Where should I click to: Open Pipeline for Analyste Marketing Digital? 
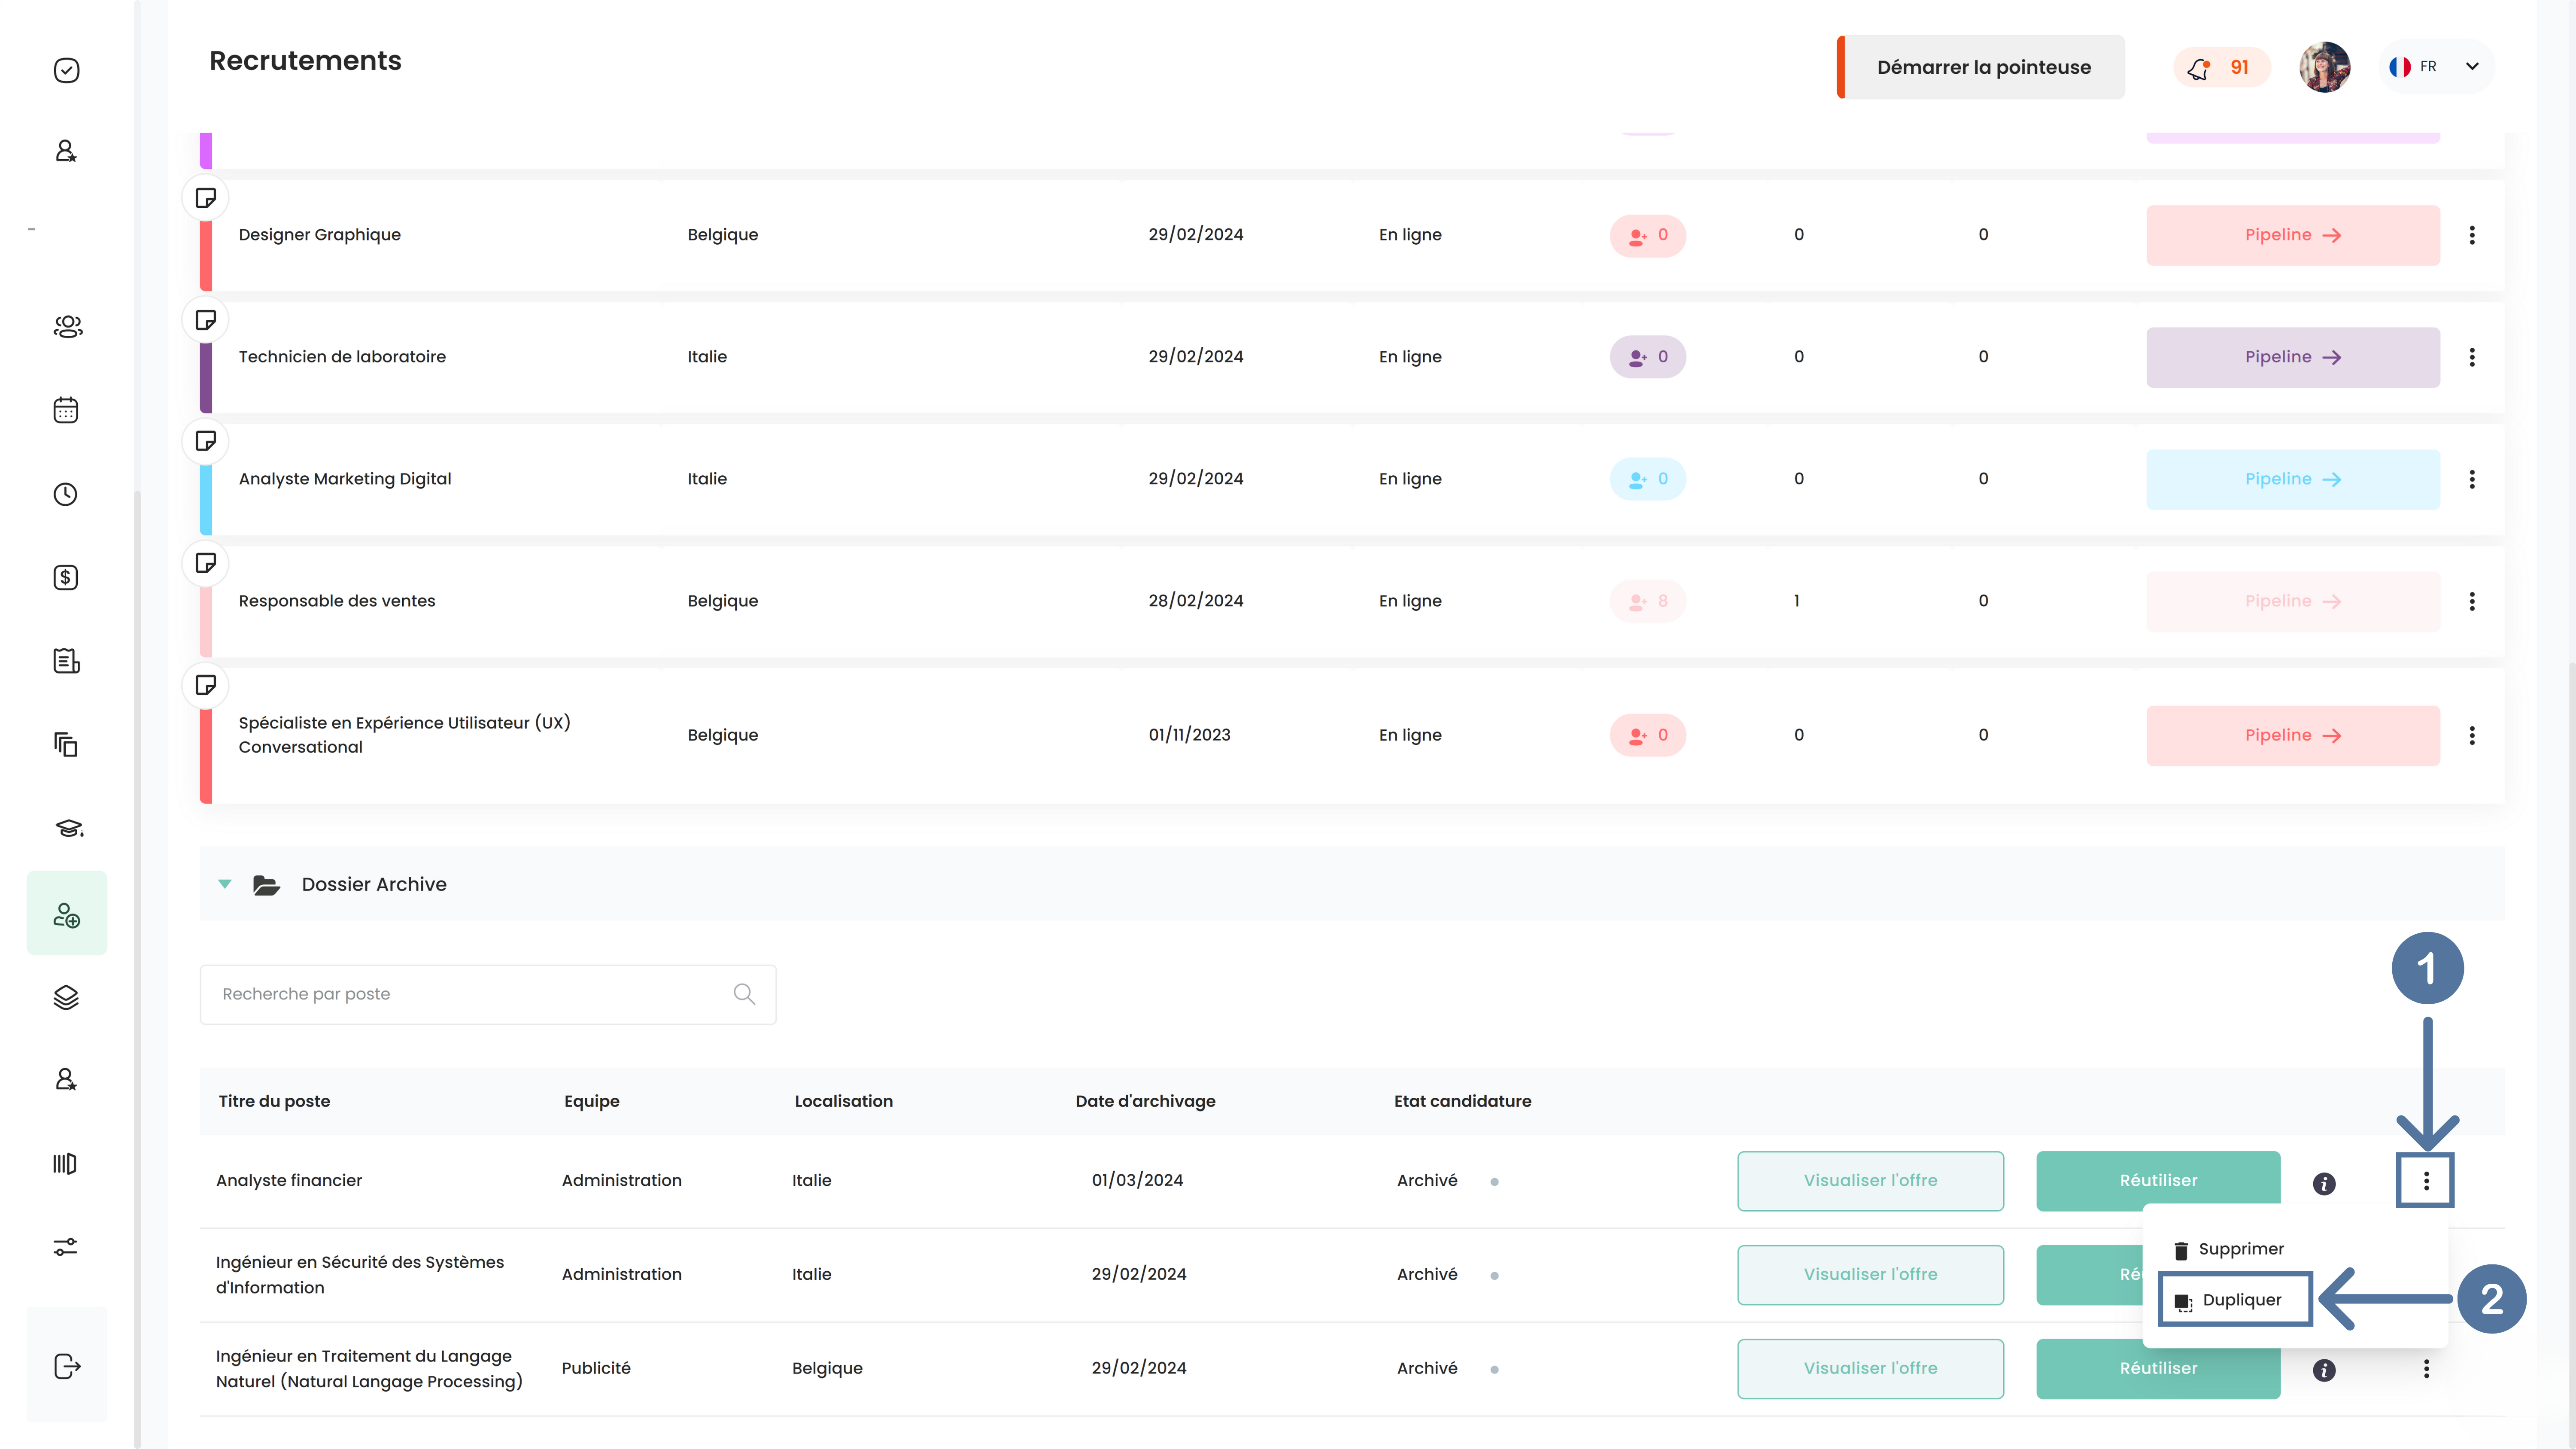click(2292, 479)
